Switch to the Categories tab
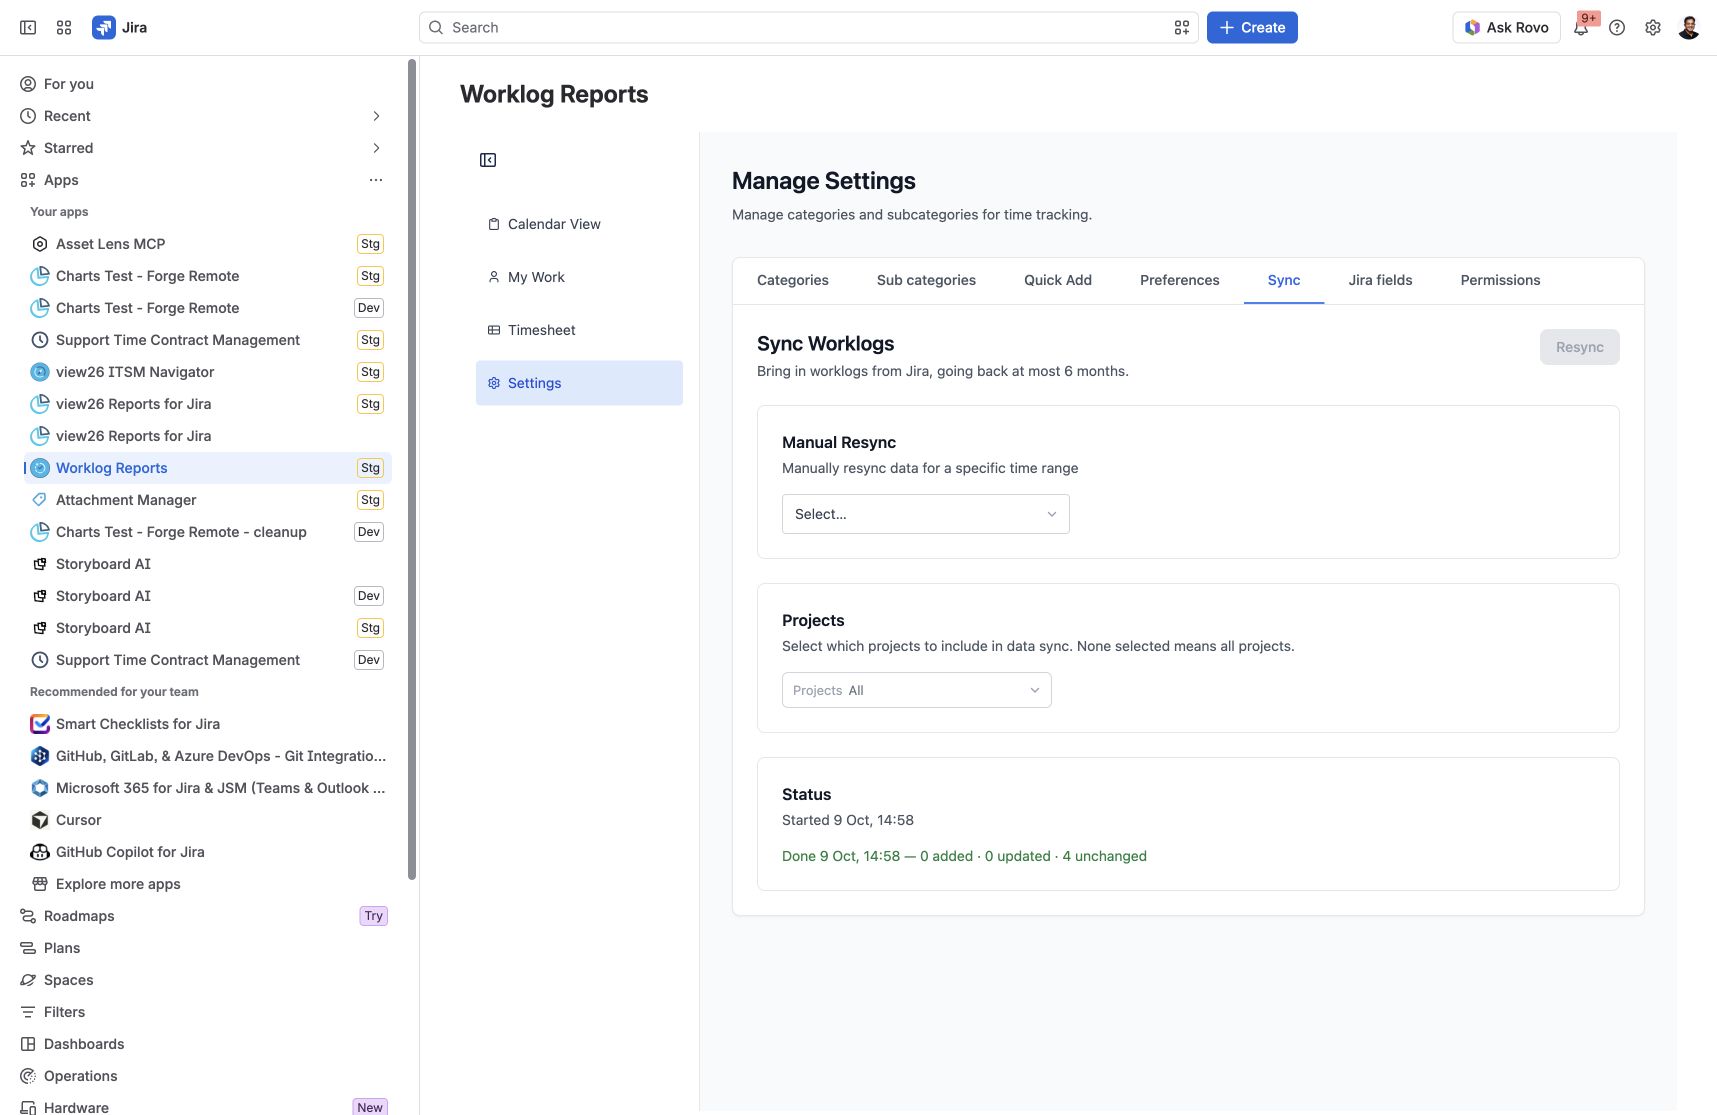This screenshot has width=1717, height=1115. pyautogui.click(x=793, y=280)
